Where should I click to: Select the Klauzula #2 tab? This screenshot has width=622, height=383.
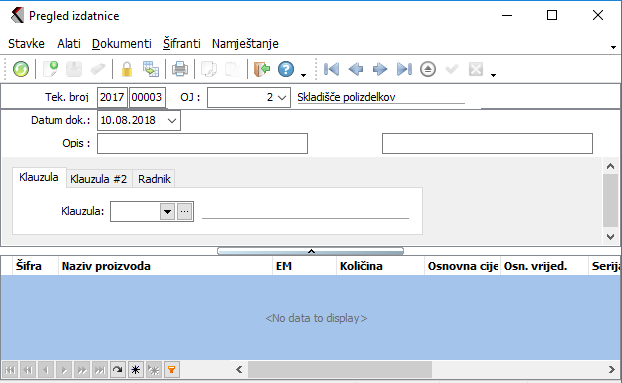point(98,179)
